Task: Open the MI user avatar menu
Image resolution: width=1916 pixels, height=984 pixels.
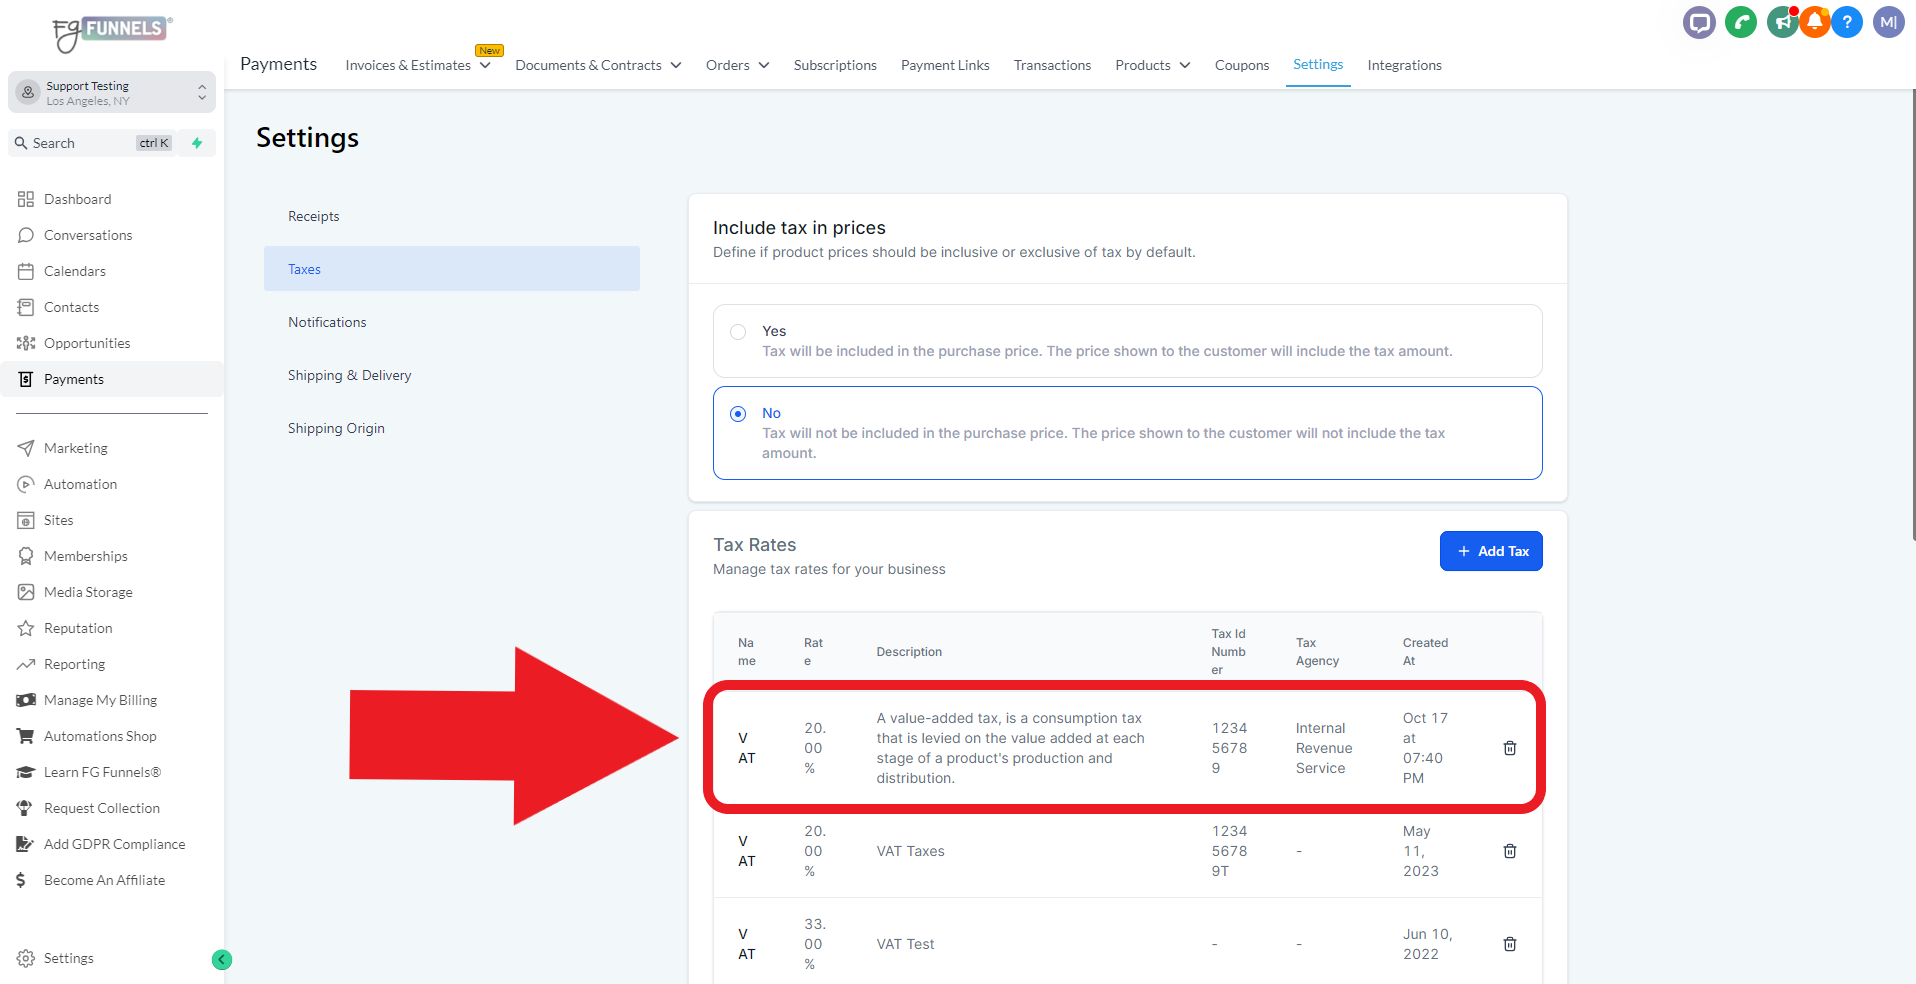Action: (1889, 22)
